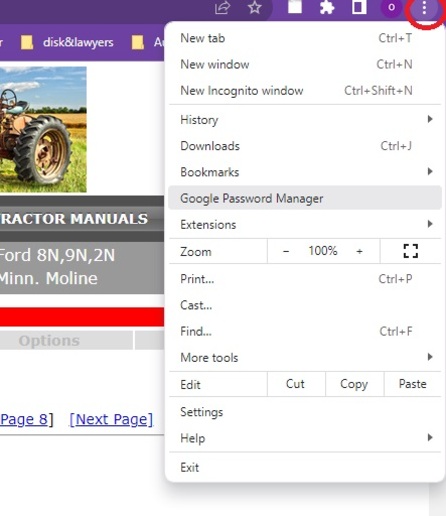Open Find... in the menu
Screen dimensions: 446x516
coord(305,331)
